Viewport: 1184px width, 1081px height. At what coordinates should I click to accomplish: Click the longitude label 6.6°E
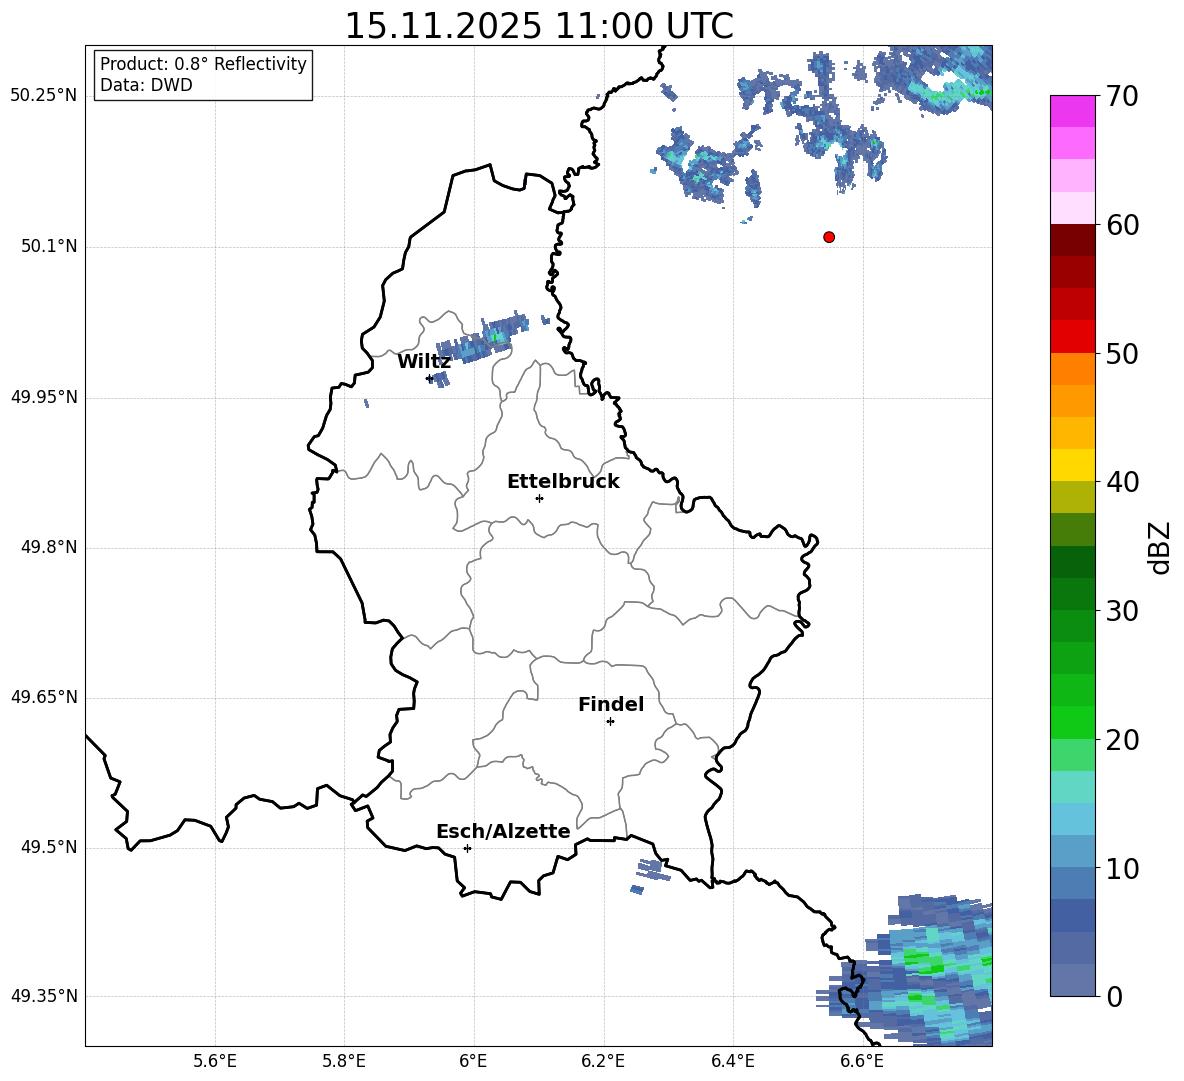[862, 1061]
